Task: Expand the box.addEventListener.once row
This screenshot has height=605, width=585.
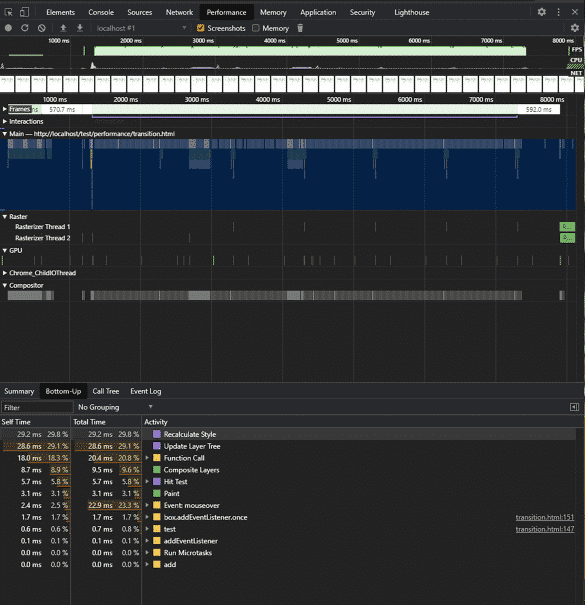Action: coord(147,517)
